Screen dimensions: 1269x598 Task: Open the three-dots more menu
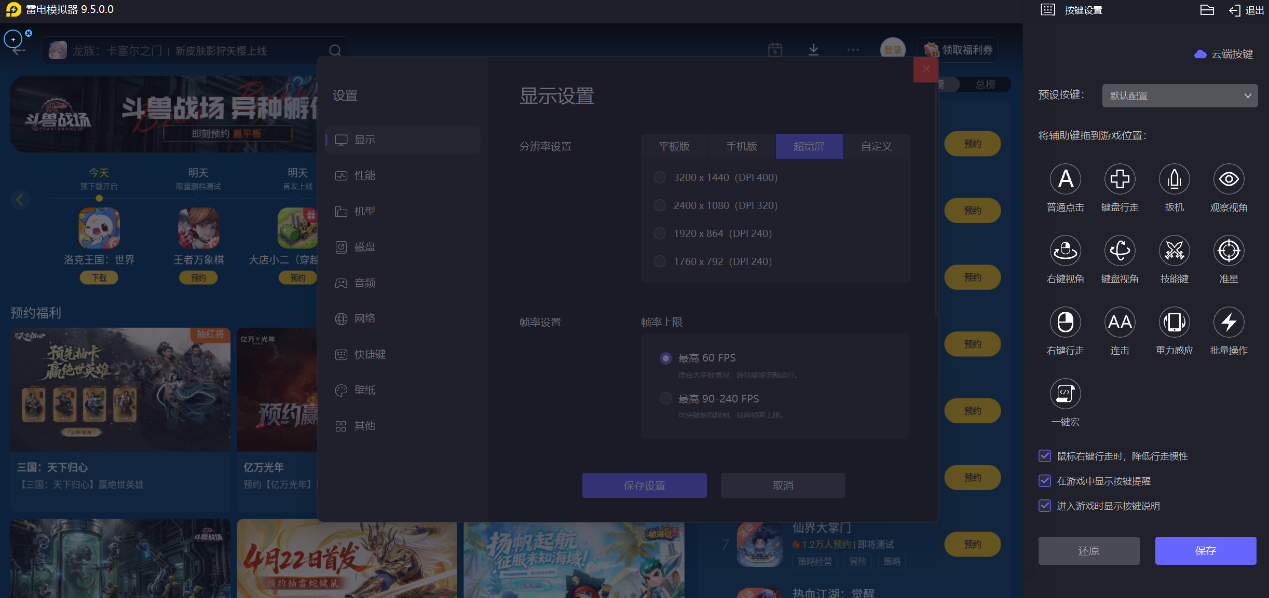coord(853,50)
